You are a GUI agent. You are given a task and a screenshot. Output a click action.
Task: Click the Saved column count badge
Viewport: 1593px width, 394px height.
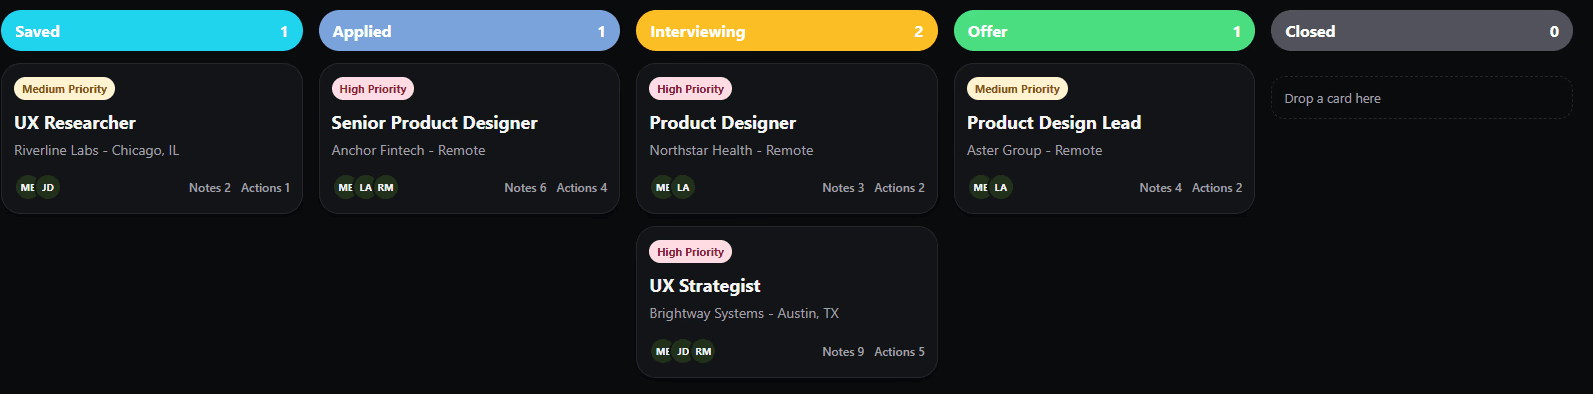(284, 32)
